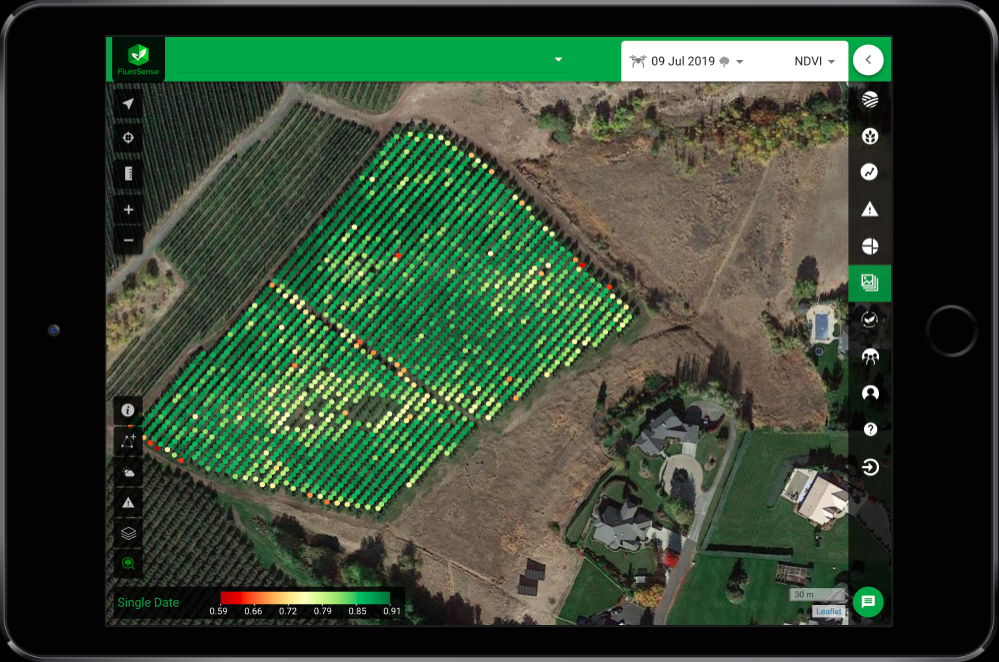Screen dimensions: 999x662
Task: Click the NDVI color legend gradient bar
Action: coord(305,598)
